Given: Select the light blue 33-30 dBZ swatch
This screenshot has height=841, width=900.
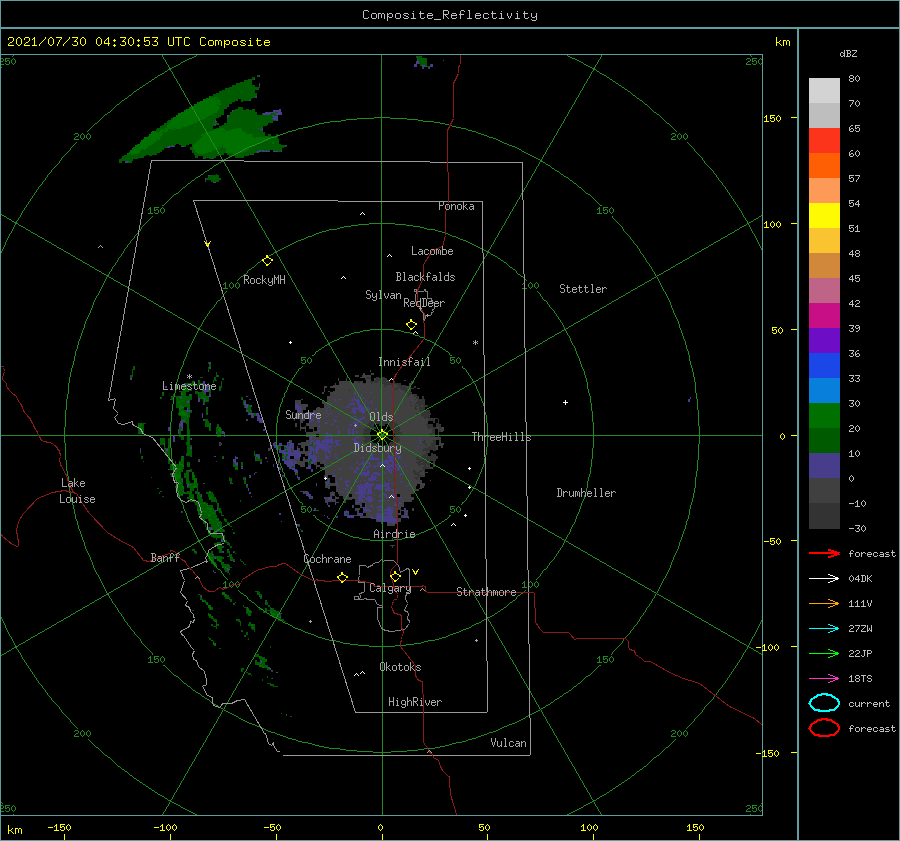Looking at the screenshot, I should [x=824, y=390].
